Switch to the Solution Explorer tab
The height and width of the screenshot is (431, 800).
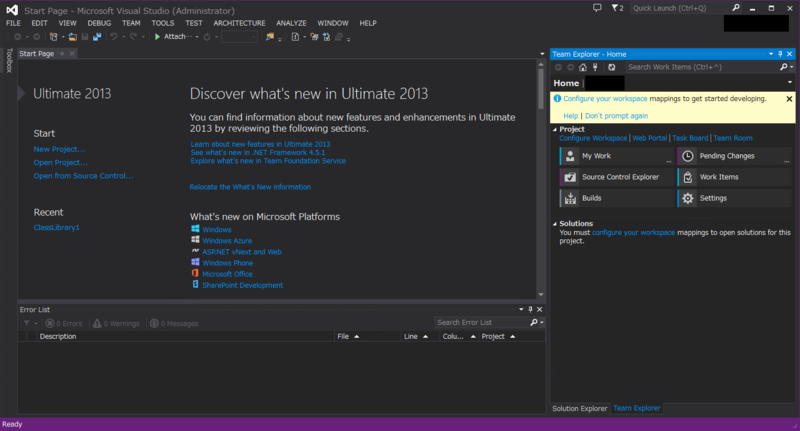580,409
